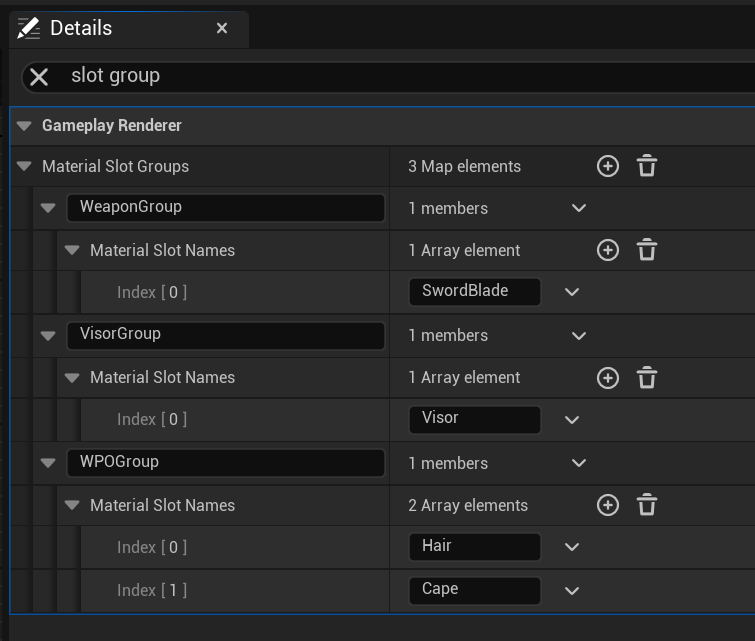Empty the WPOGroup Material Slot Names array
Image resolution: width=755 pixels, height=641 pixels.
click(647, 505)
